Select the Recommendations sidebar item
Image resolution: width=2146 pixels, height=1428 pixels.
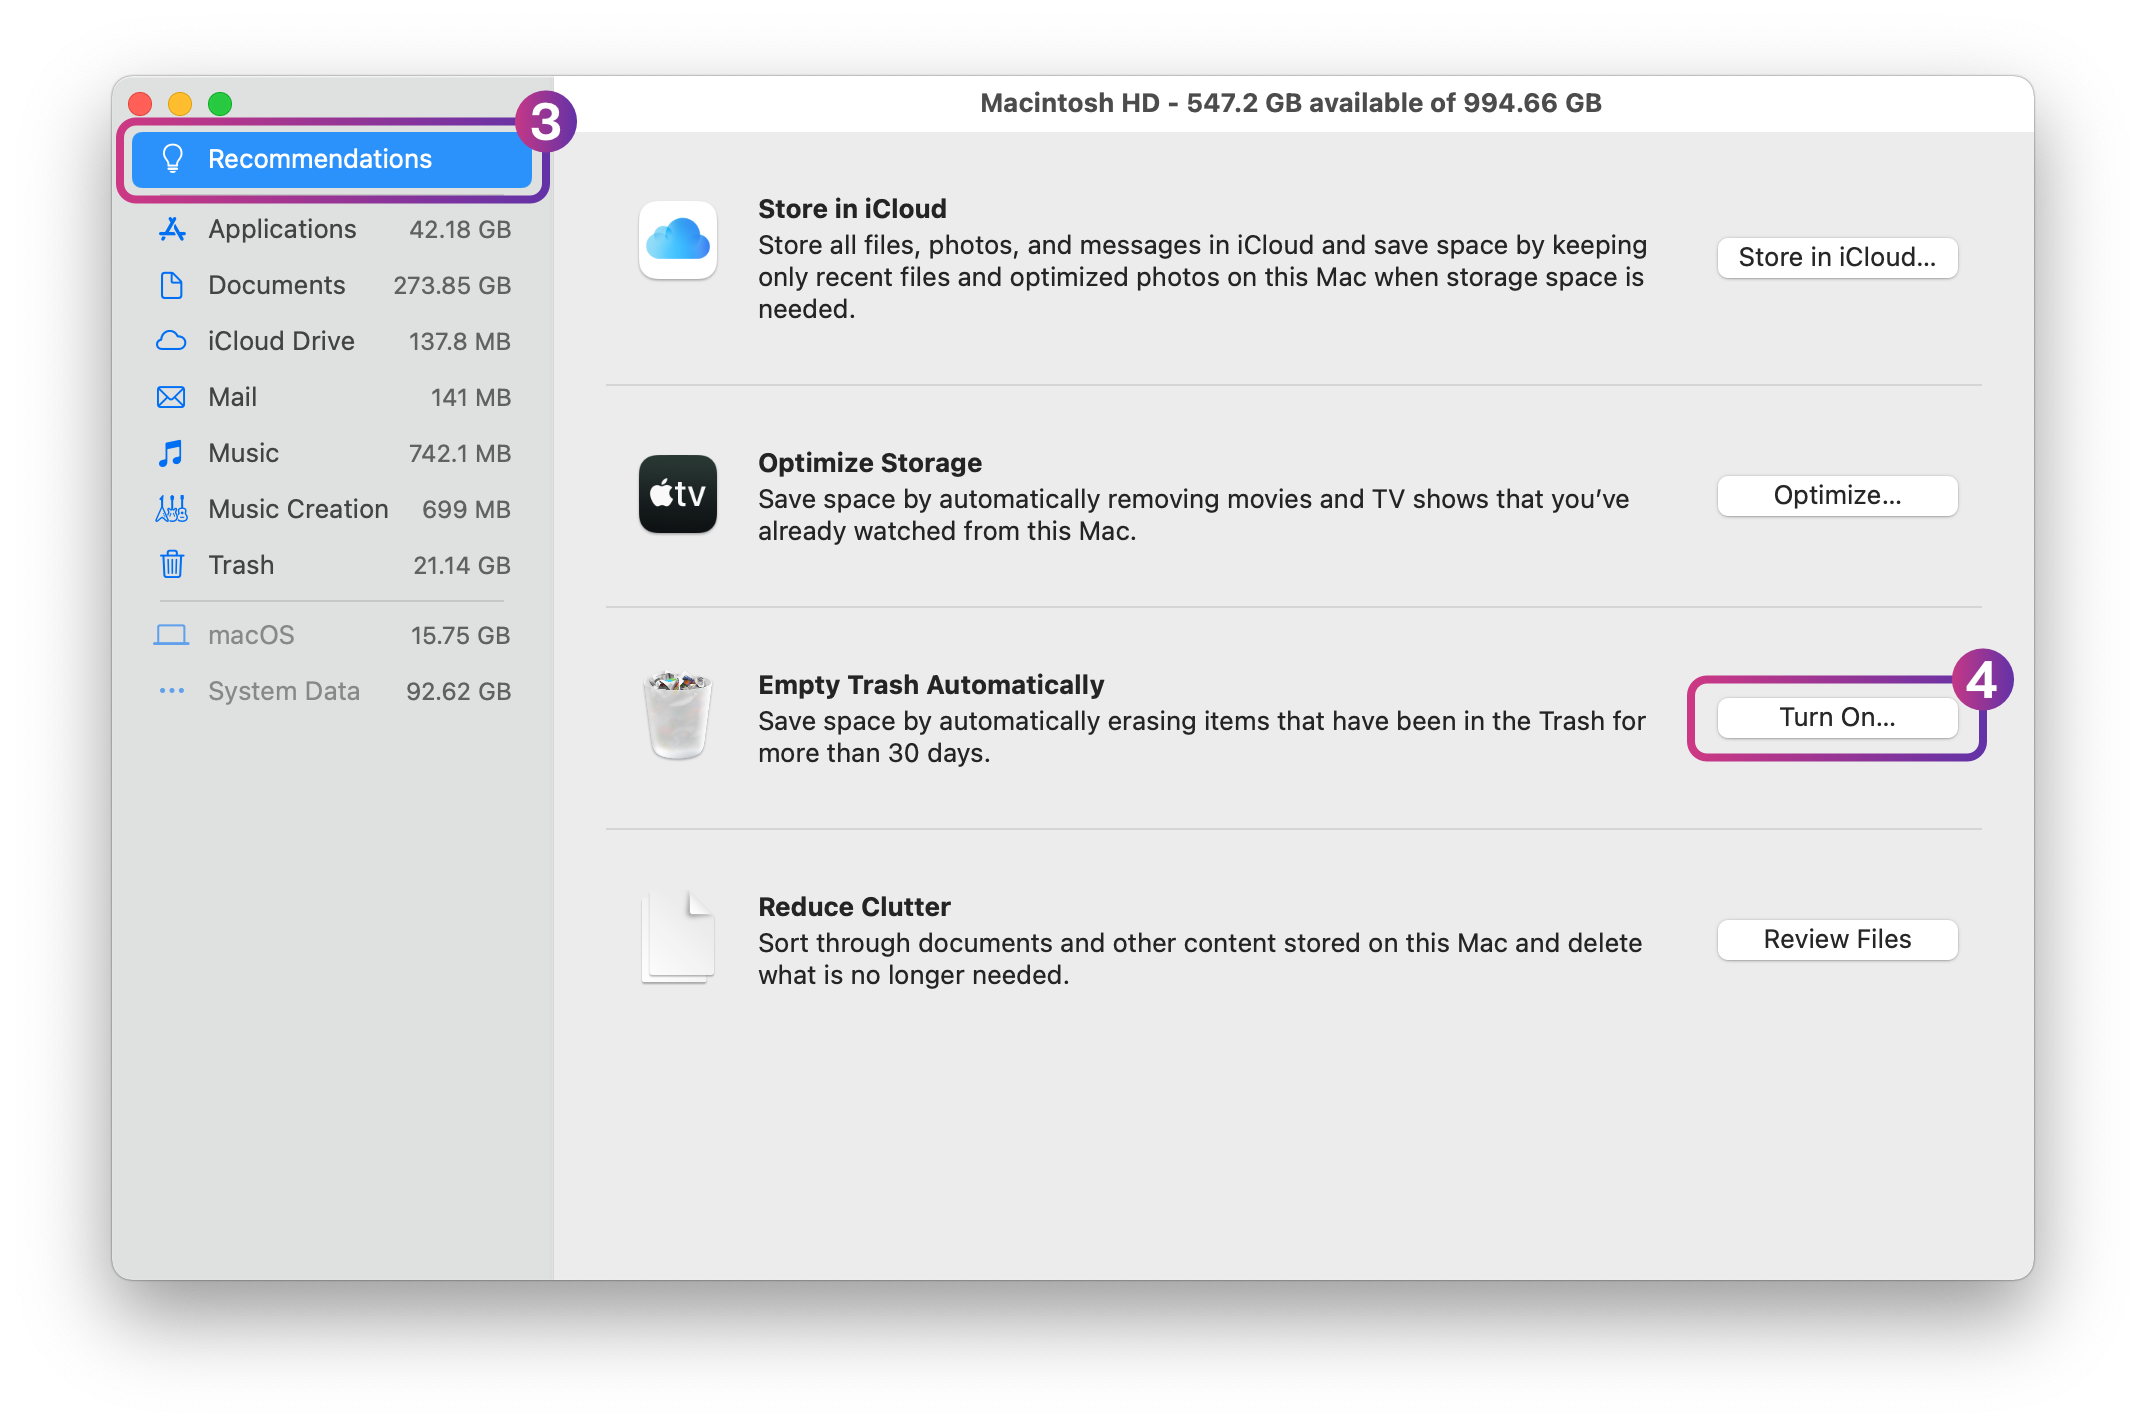[x=331, y=159]
